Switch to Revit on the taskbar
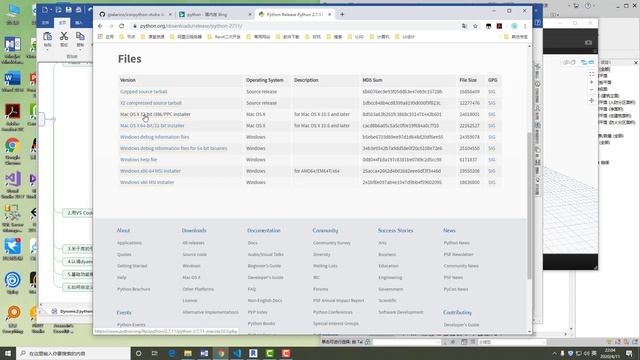Screen dimensions: 640x360 (253, 353)
